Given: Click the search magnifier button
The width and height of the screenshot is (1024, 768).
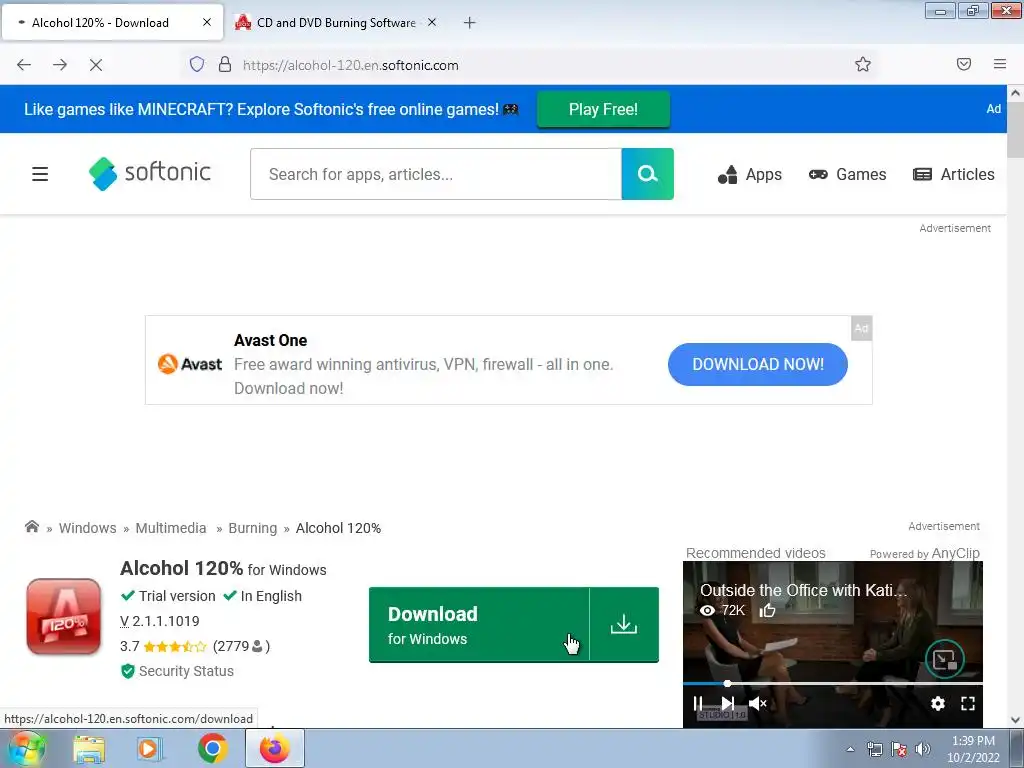Looking at the screenshot, I should point(647,174).
